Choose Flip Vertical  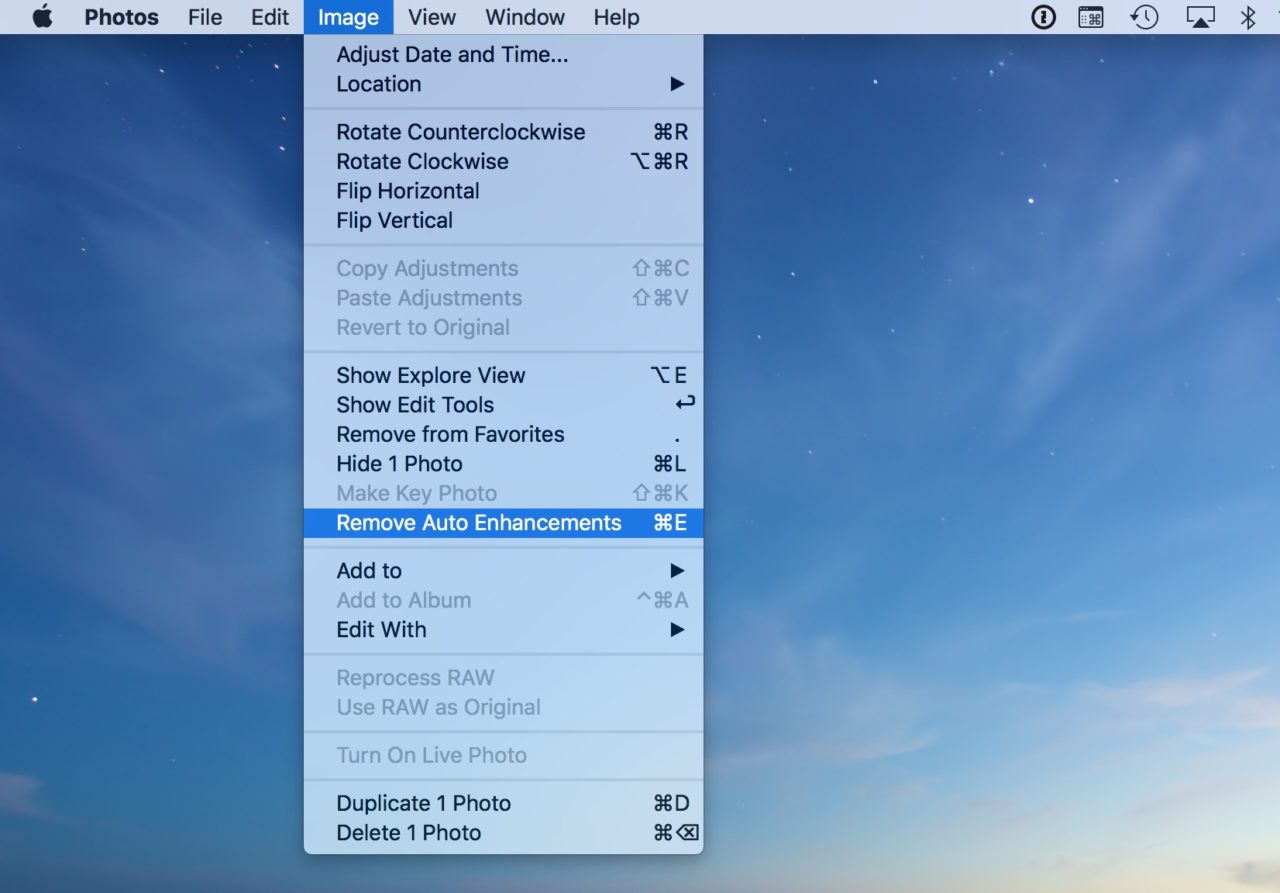[503, 220]
